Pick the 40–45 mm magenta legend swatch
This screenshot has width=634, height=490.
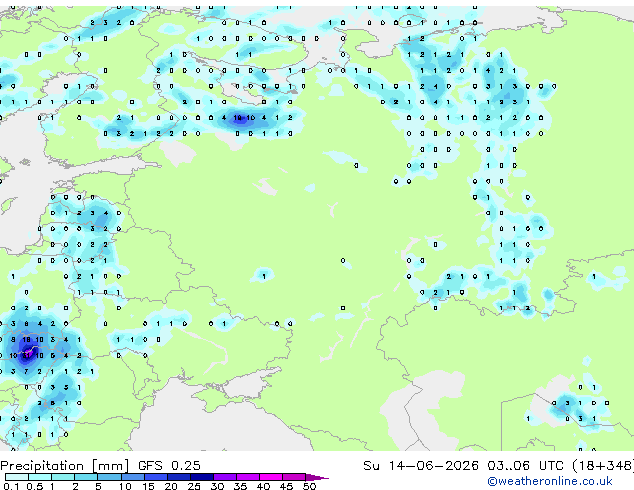(271, 477)
